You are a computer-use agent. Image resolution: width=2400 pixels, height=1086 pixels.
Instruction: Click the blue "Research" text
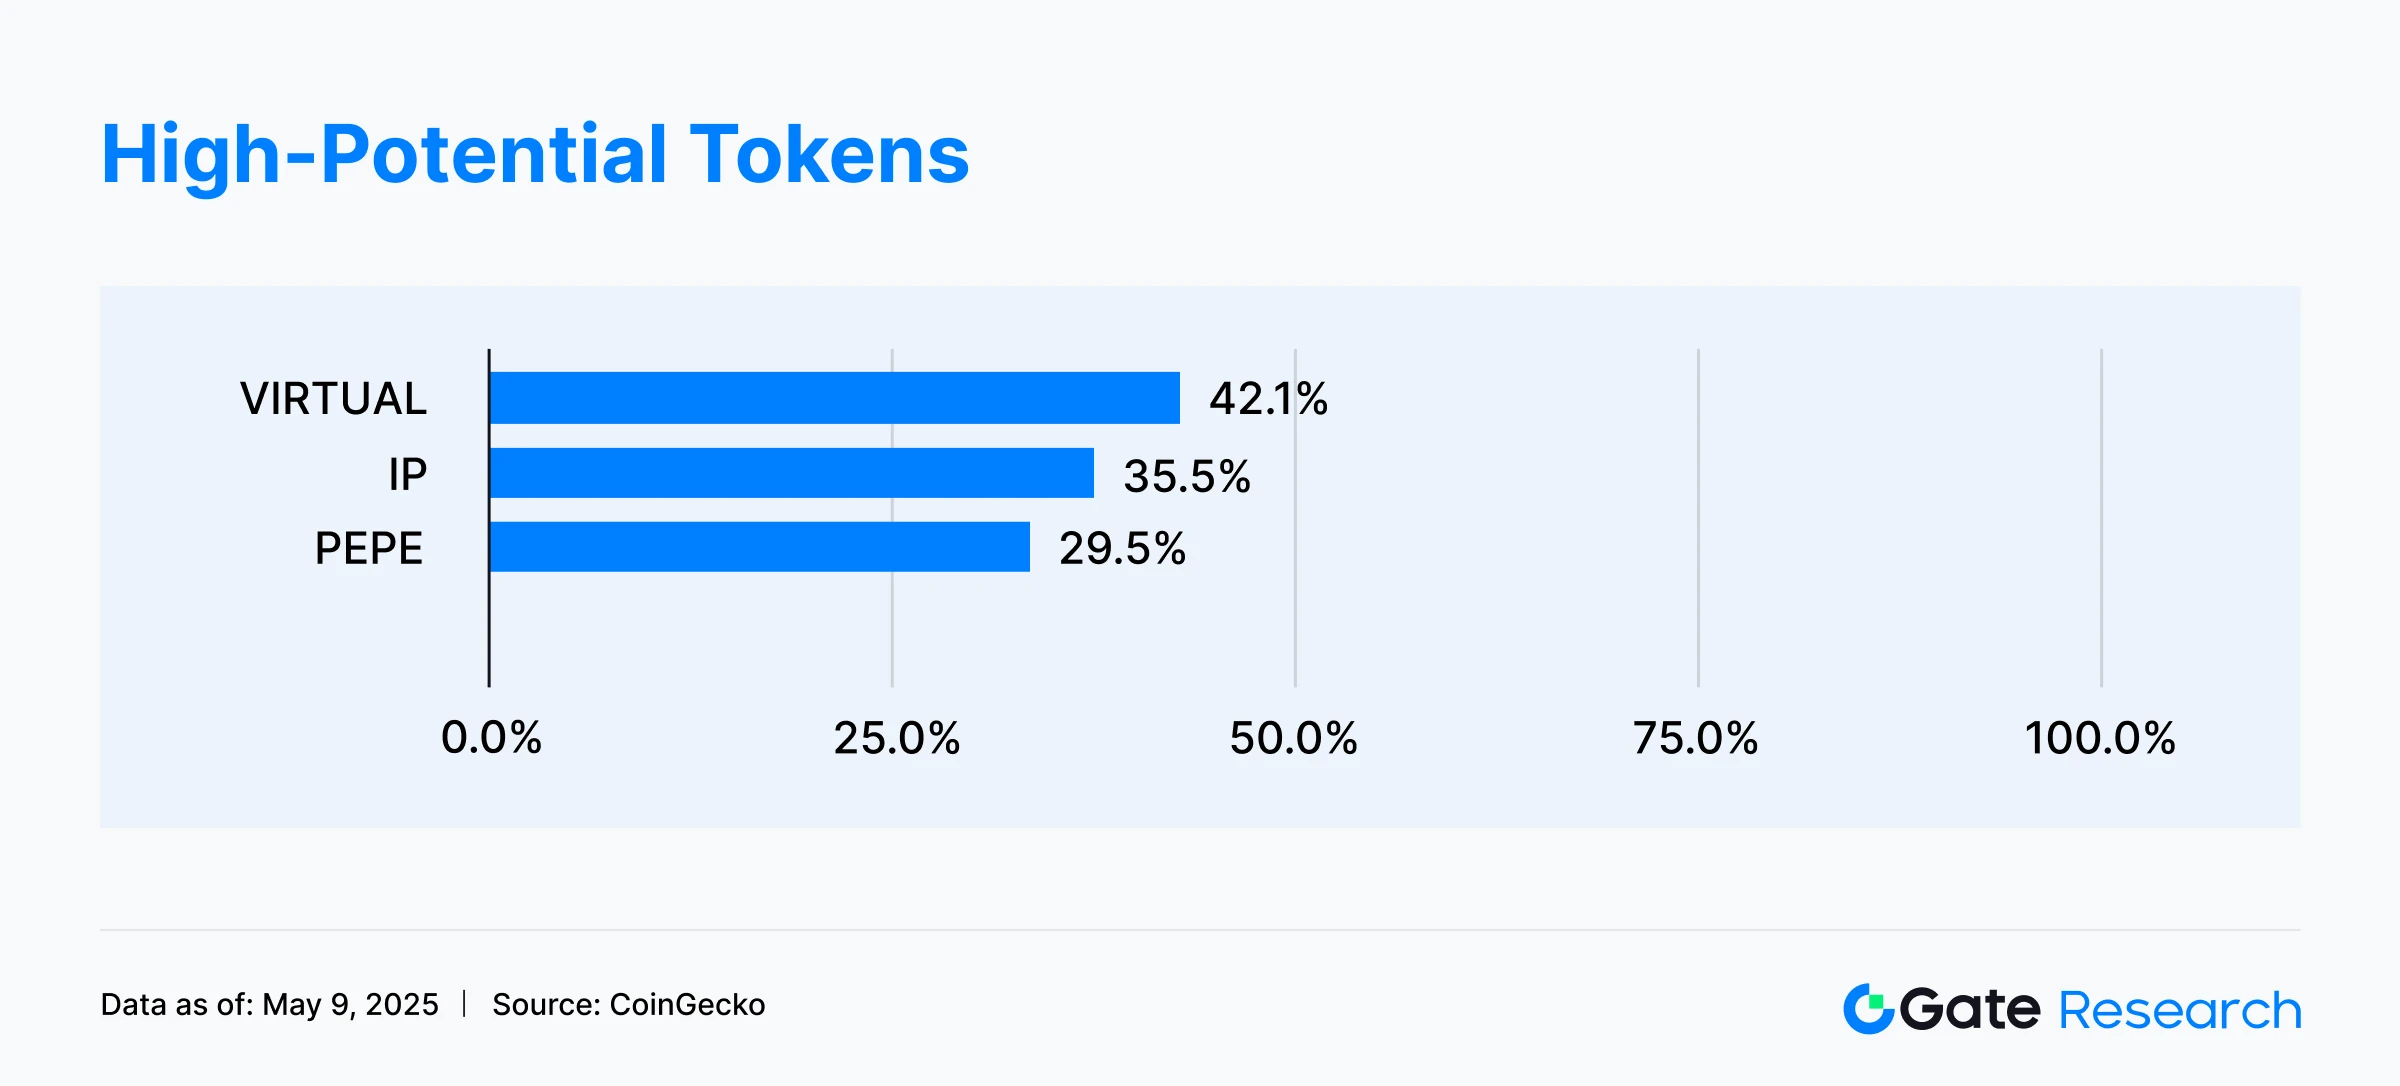tap(2180, 1010)
